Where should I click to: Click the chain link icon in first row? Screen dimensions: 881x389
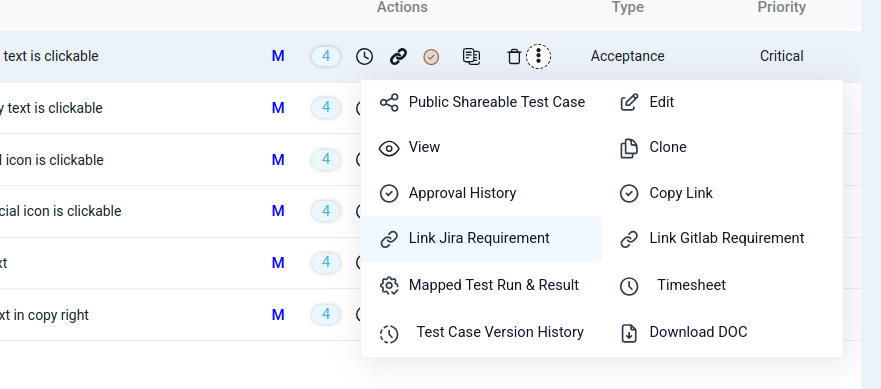click(x=398, y=56)
